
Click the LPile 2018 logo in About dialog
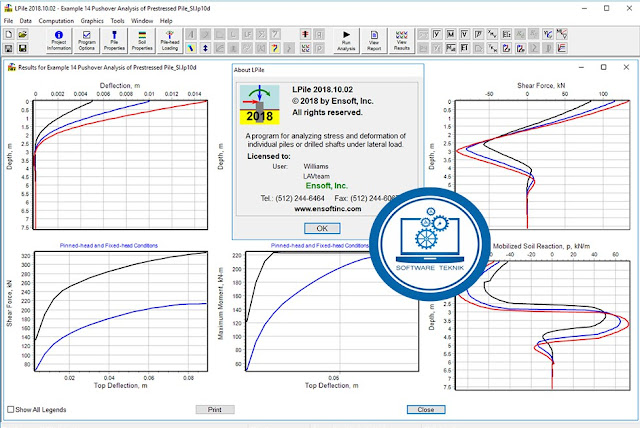tap(260, 104)
